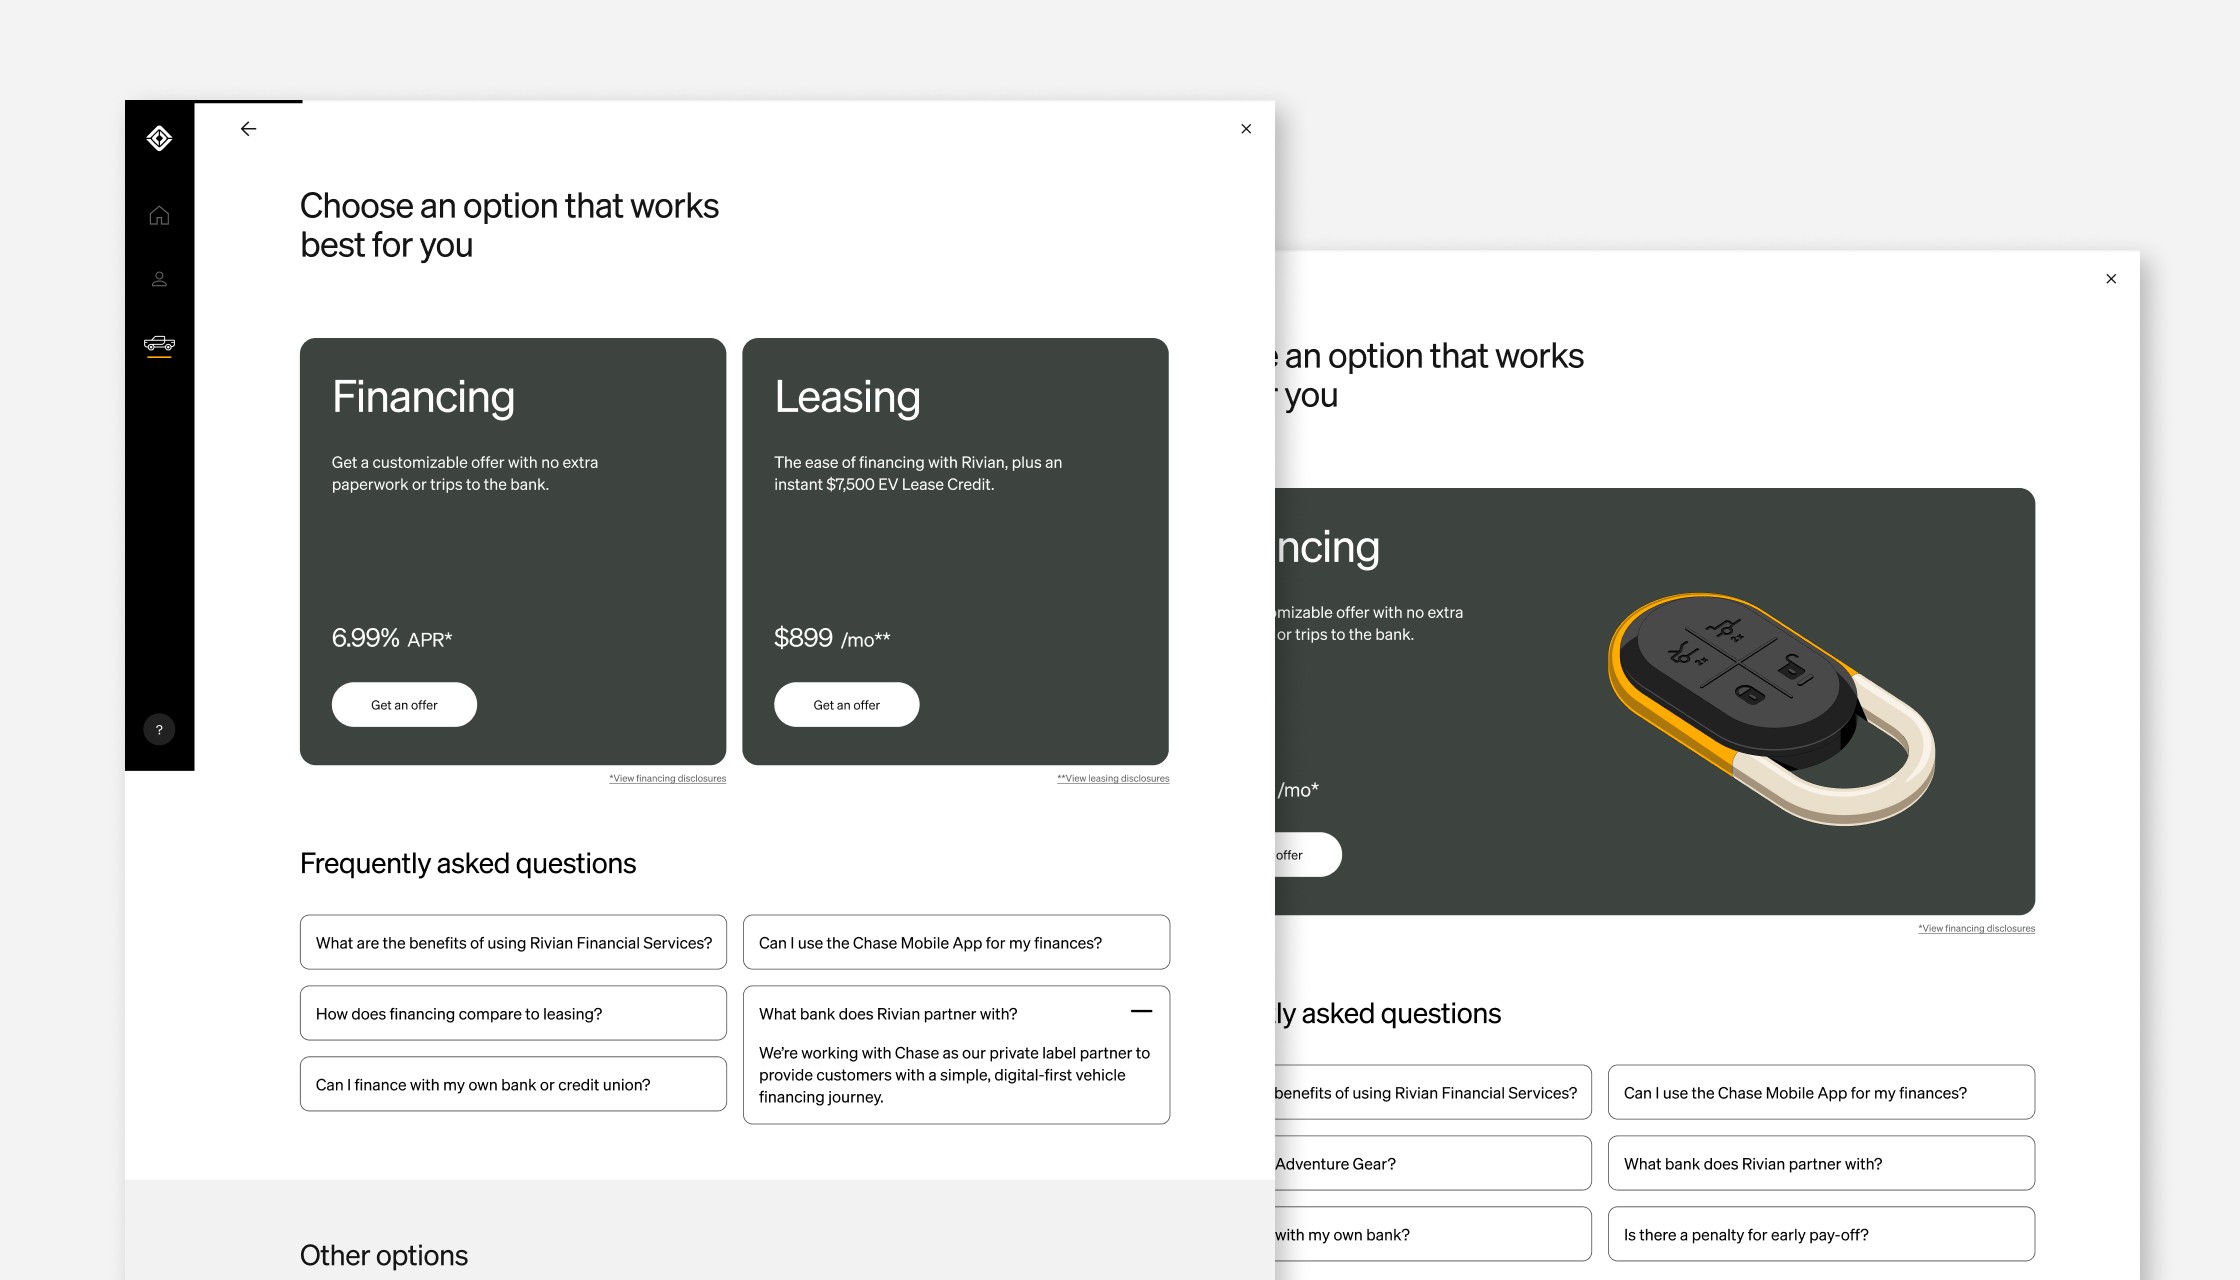Screen dimensions: 2240x1280
Task: Close the right overlapping panel
Action: [x=2111, y=279]
